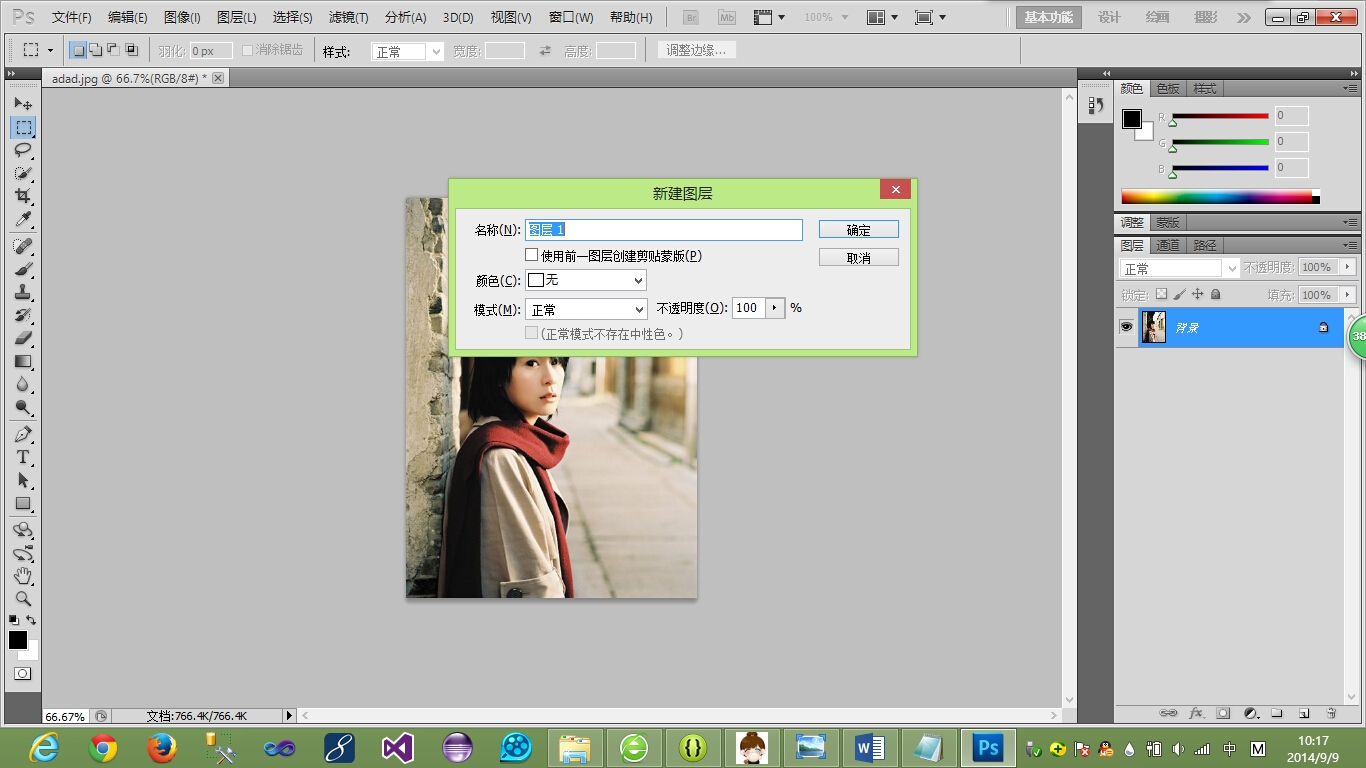The height and width of the screenshot is (768, 1366).
Task: Click the Cancel (取消) button
Action: pos(858,258)
